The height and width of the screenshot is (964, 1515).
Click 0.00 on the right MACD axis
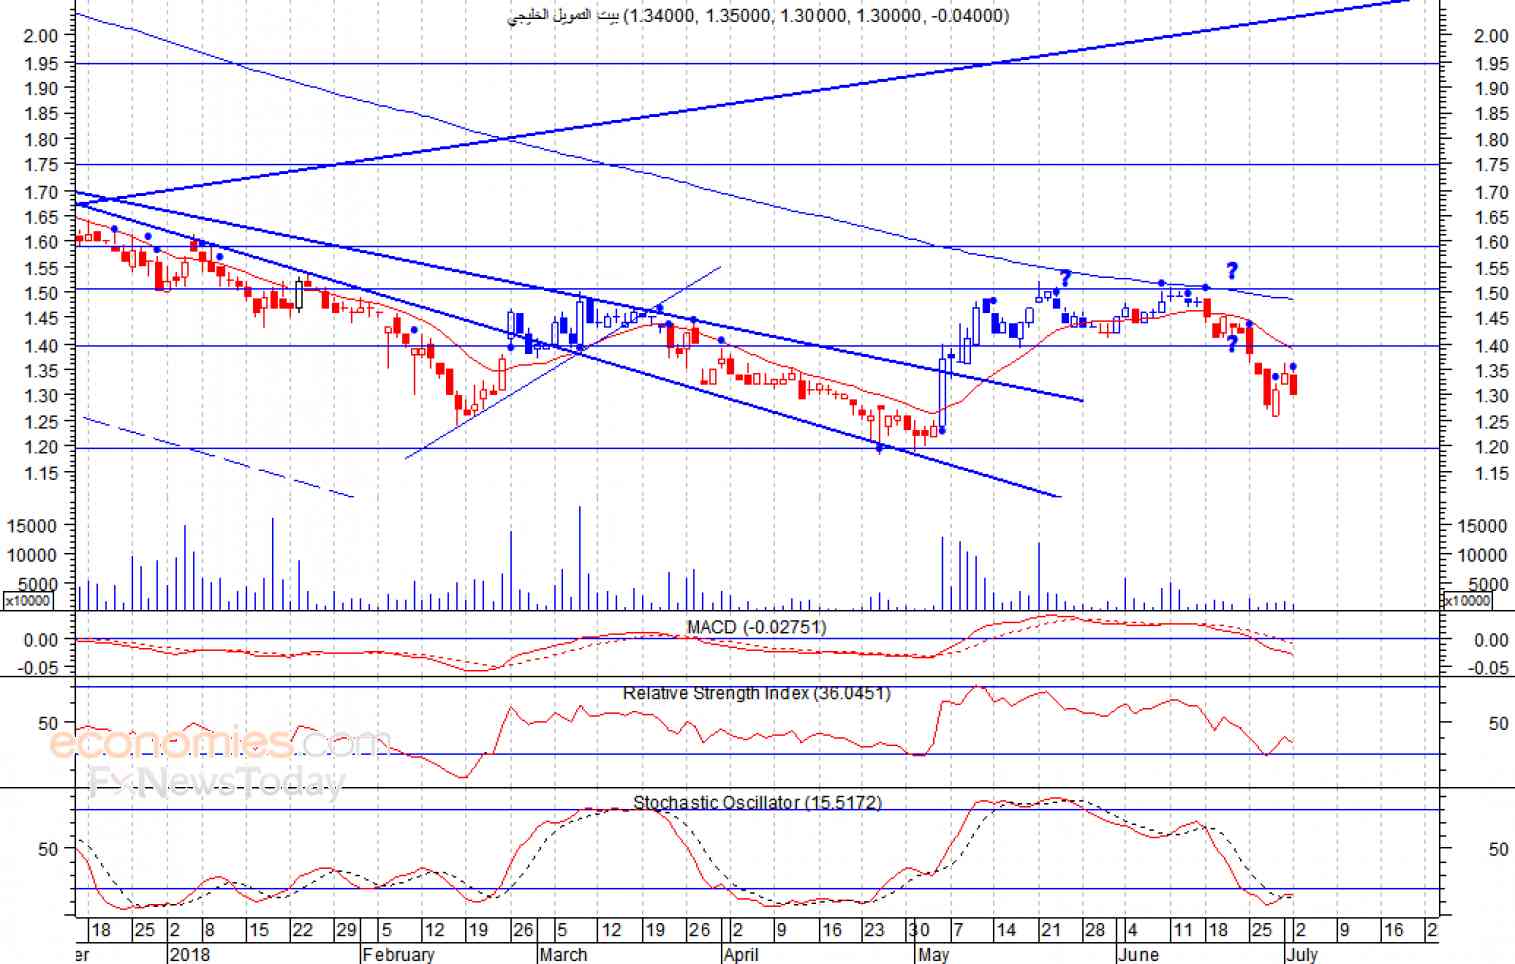(1492, 640)
